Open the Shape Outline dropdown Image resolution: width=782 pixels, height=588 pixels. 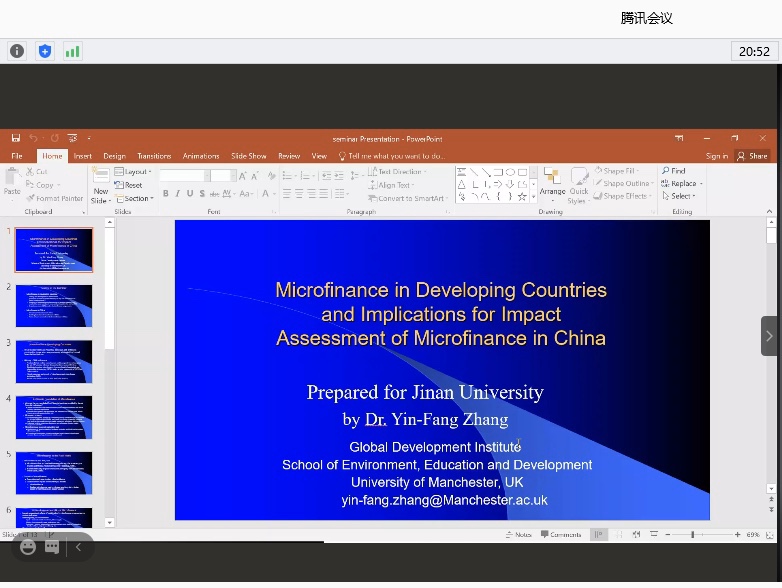623,183
